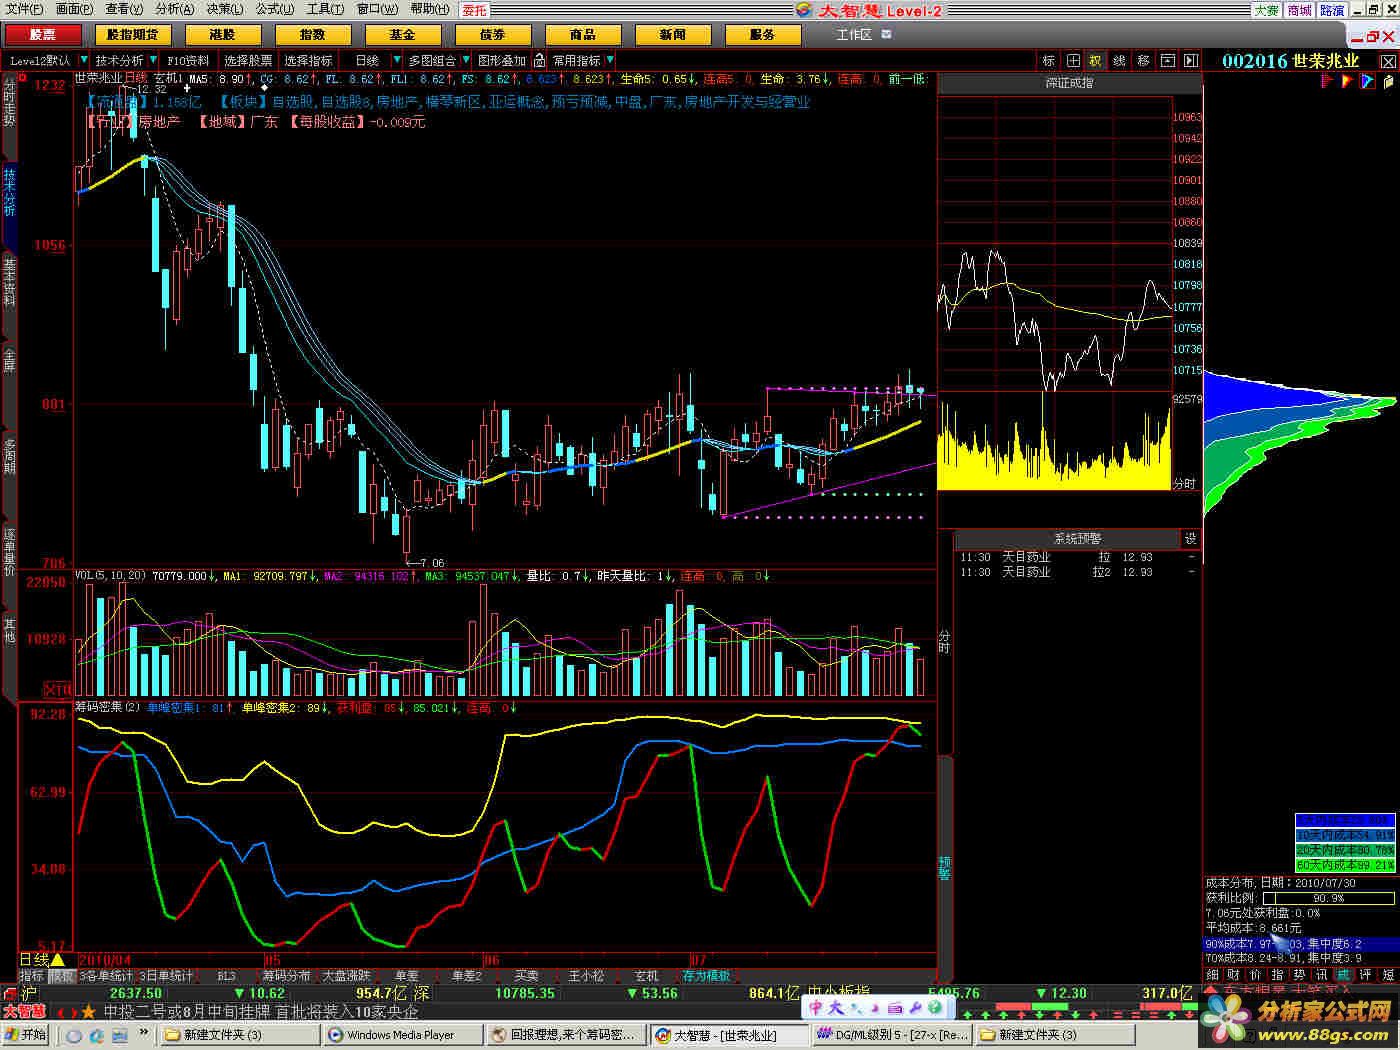1400x1050 pixels.
Task: Click the skip-to-end playback icon
Action: point(1190,61)
